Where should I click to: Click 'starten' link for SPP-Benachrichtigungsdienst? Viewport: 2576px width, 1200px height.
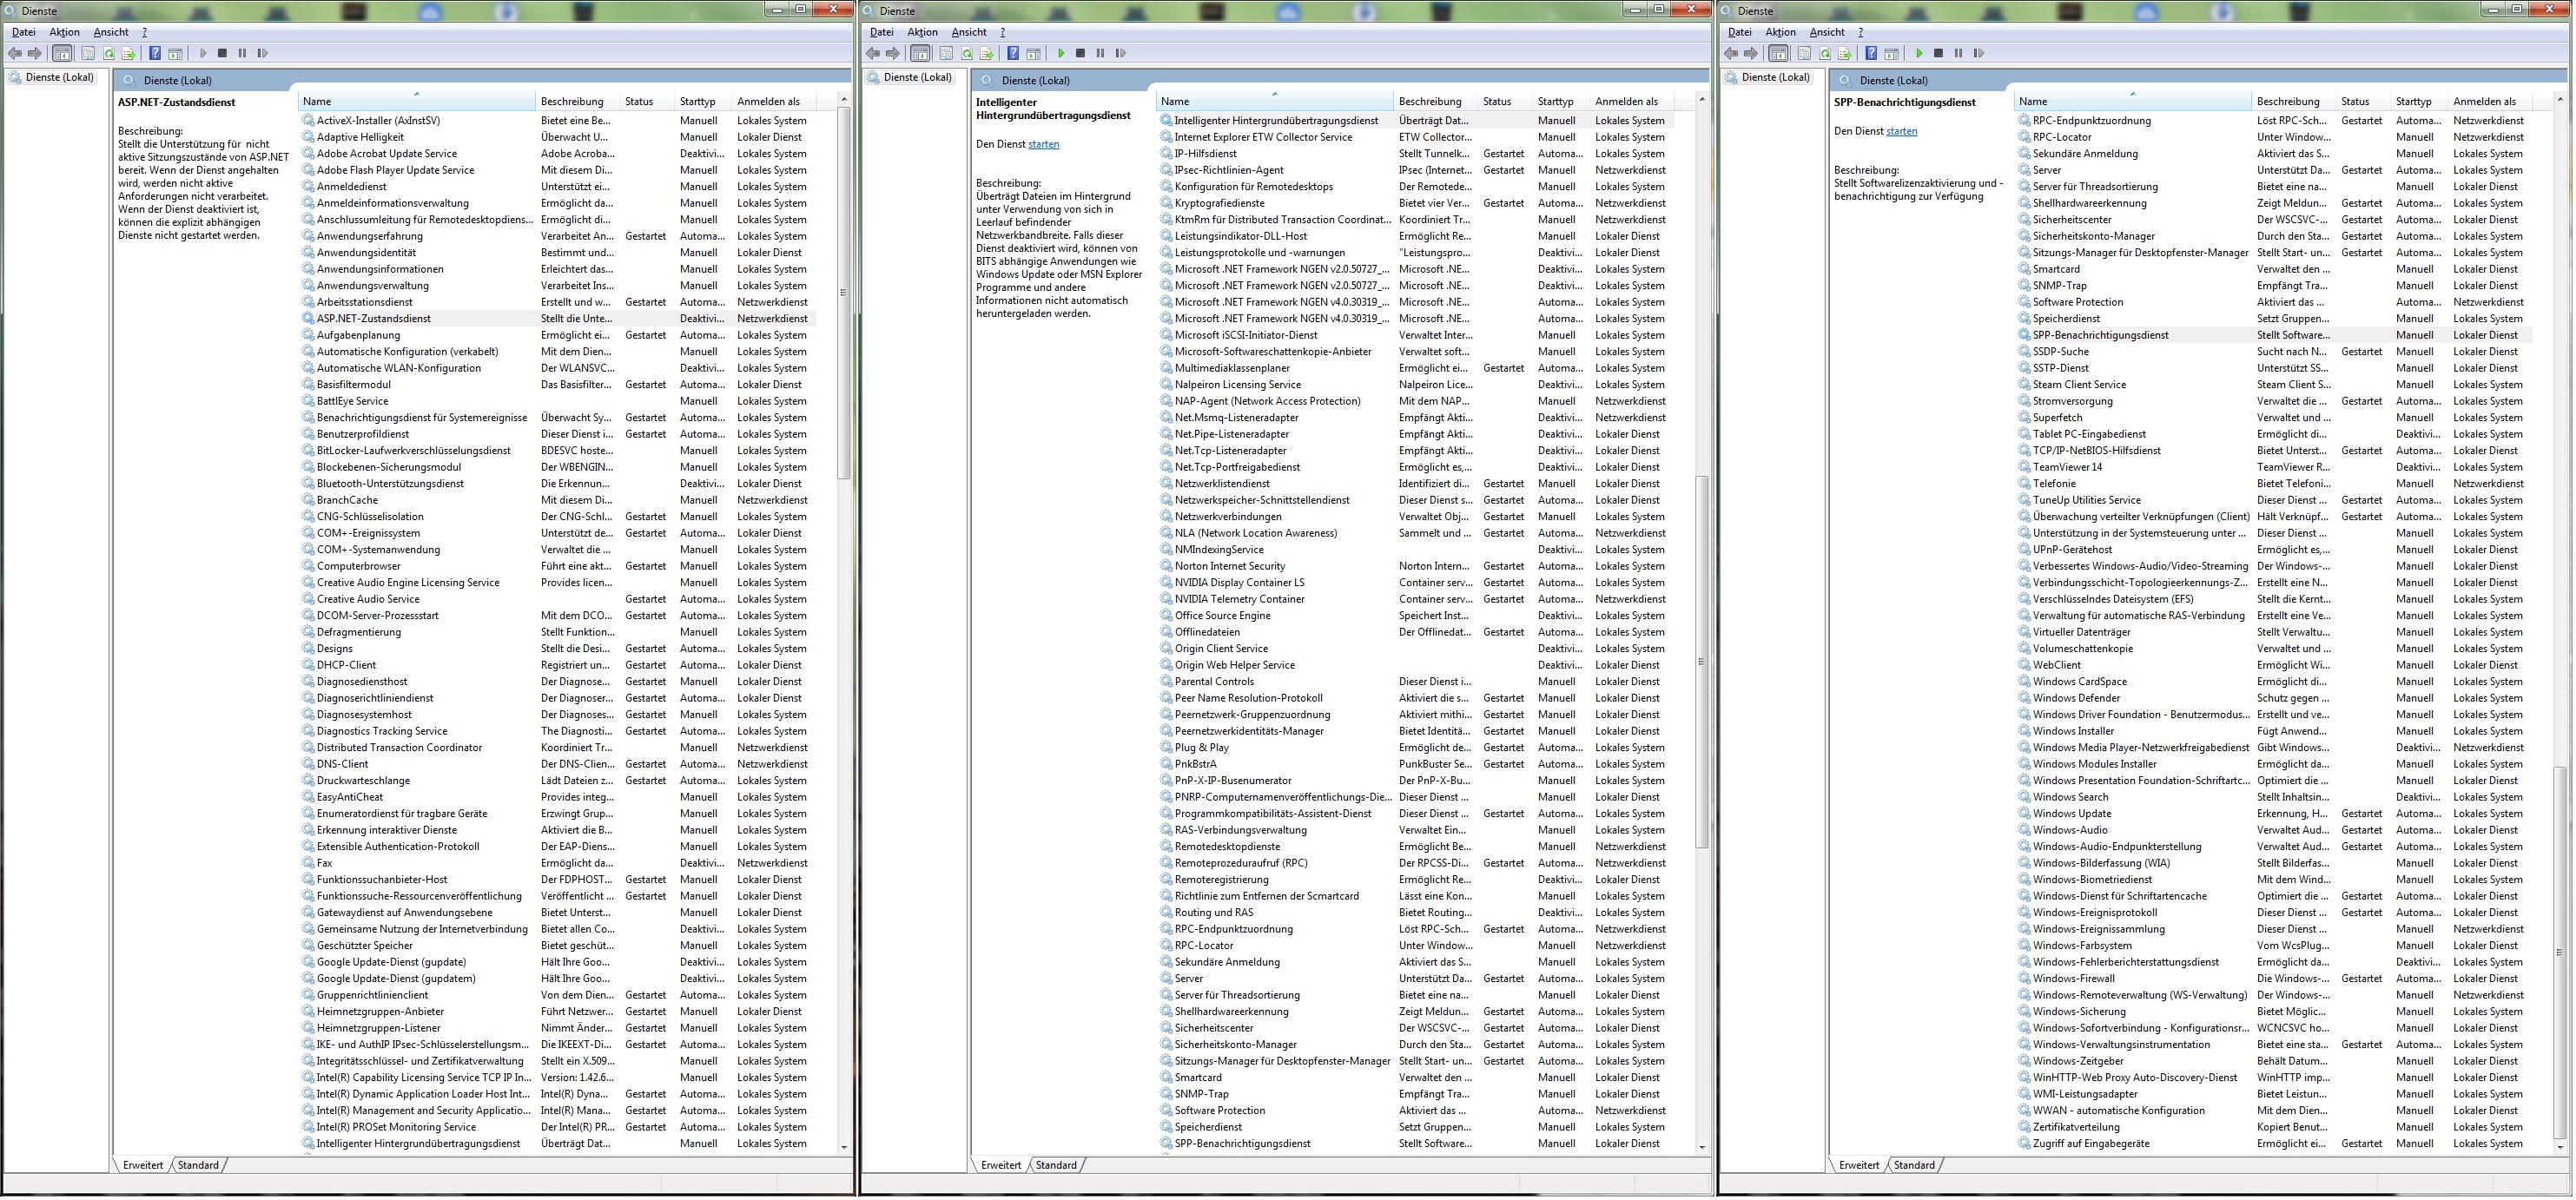click(x=1901, y=132)
